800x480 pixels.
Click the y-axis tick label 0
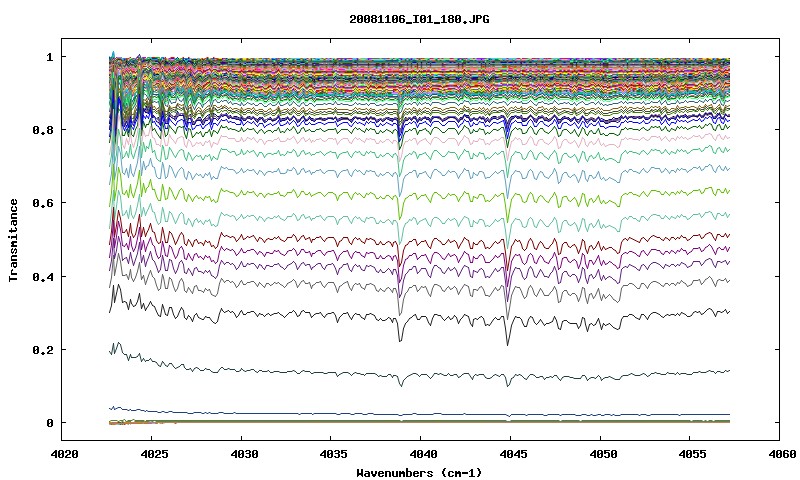49,423
